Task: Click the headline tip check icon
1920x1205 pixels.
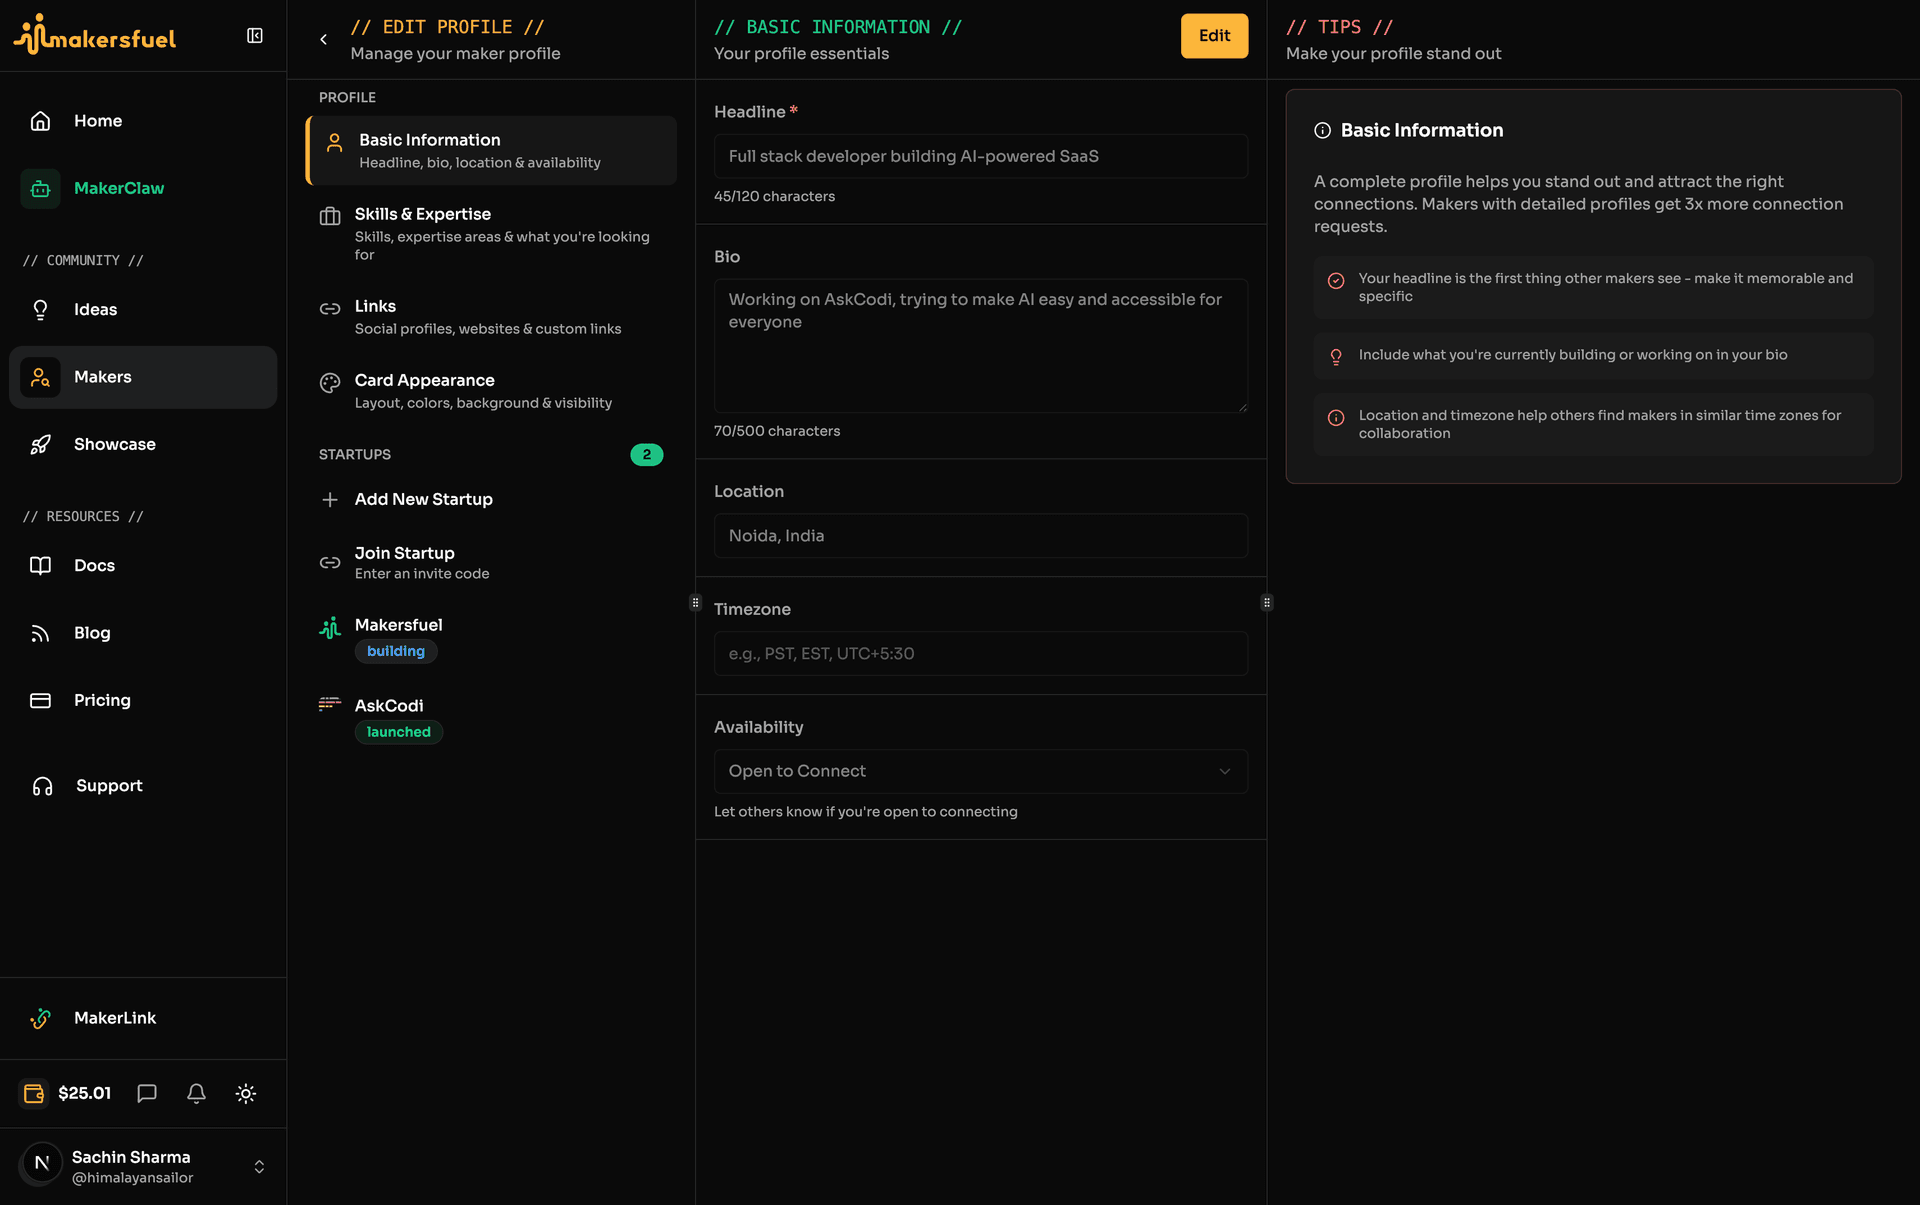Action: coord(1336,281)
